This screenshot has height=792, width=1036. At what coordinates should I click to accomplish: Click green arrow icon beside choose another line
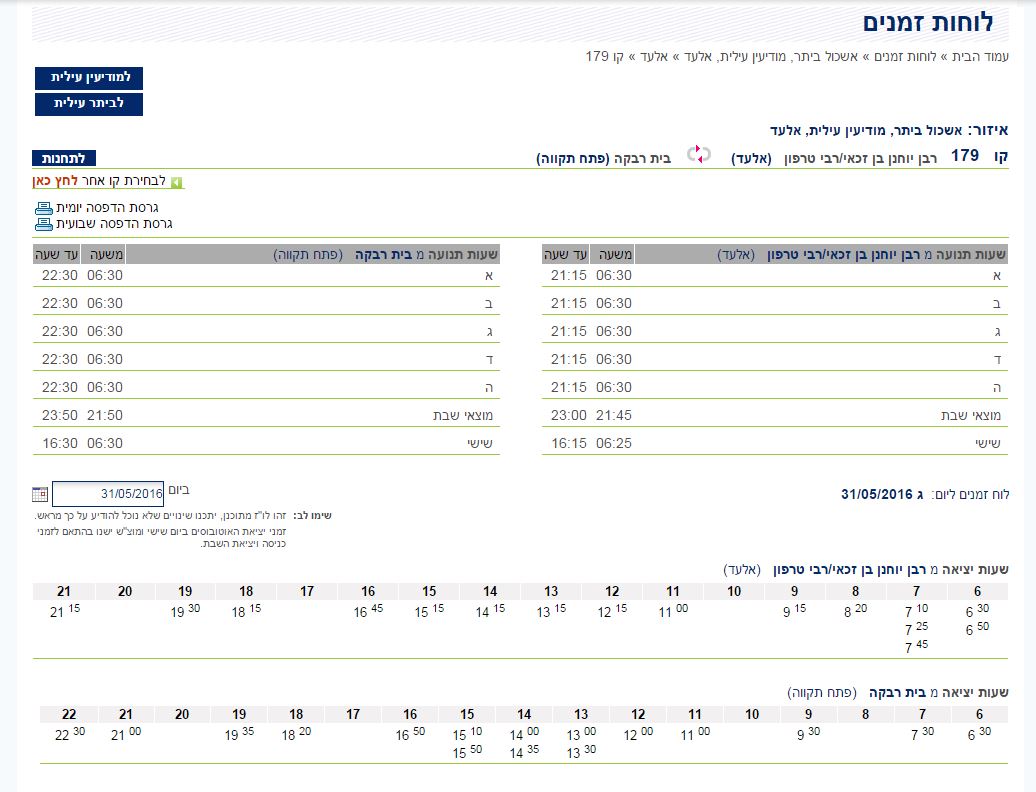(x=176, y=182)
